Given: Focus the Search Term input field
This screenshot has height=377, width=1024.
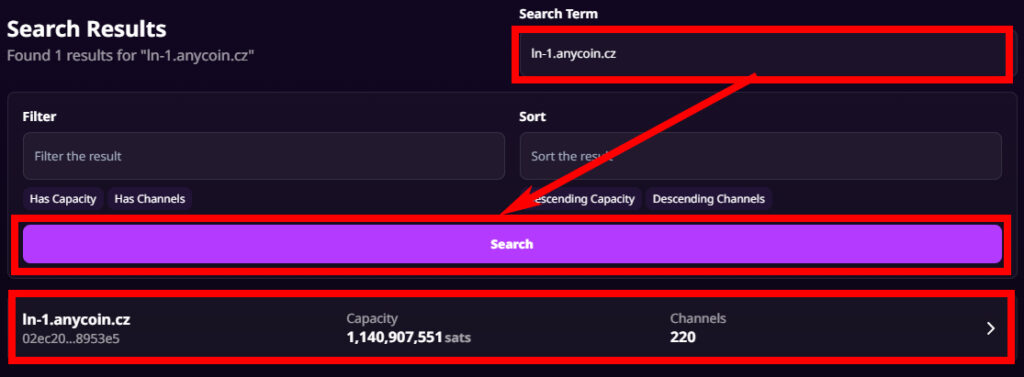Looking at the screenshot, I should pos(764,54).
